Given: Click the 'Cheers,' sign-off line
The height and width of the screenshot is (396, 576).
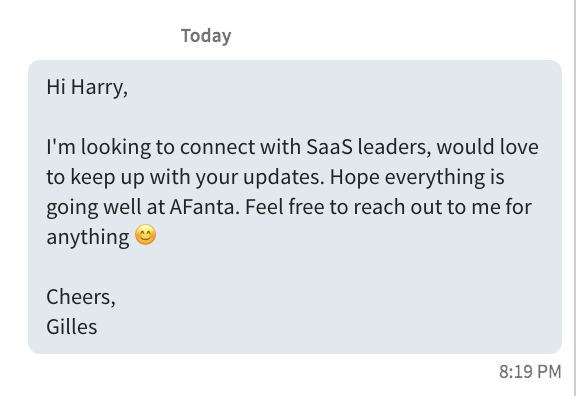Looking at the screenshot, I should 81,296.
